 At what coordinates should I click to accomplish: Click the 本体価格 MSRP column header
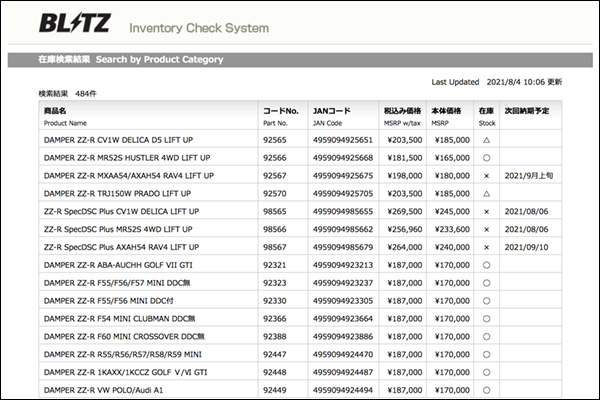coord(450,116)
